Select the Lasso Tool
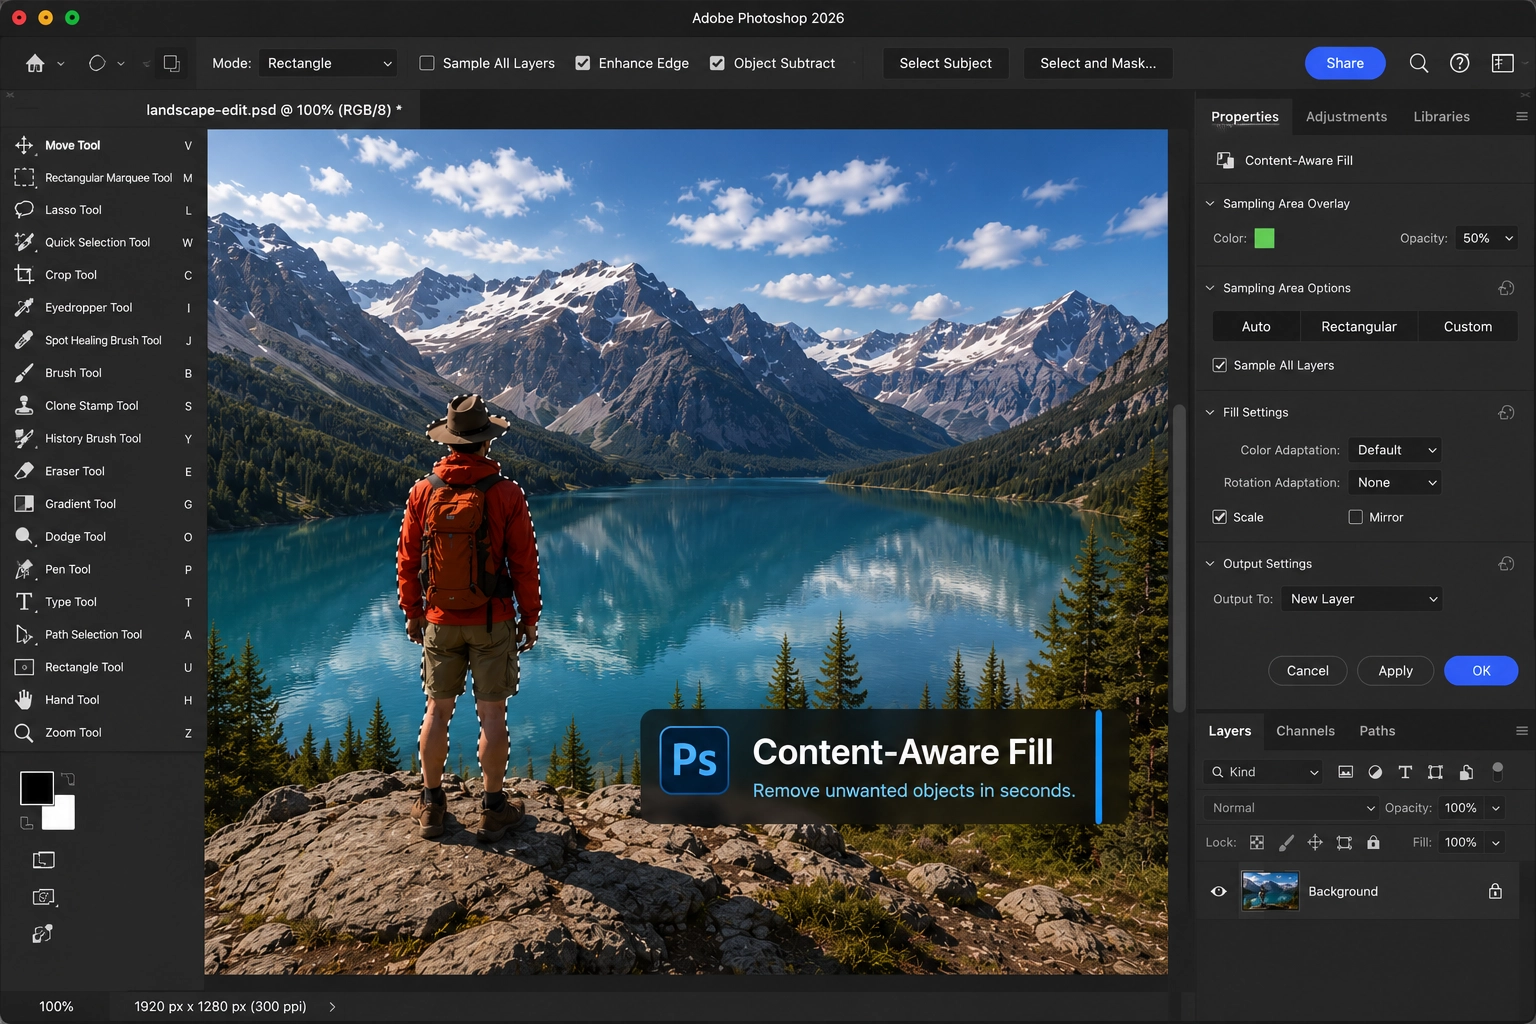Image resolution: width=1536 pixels, height=1024 pixels. pos(102,210)
